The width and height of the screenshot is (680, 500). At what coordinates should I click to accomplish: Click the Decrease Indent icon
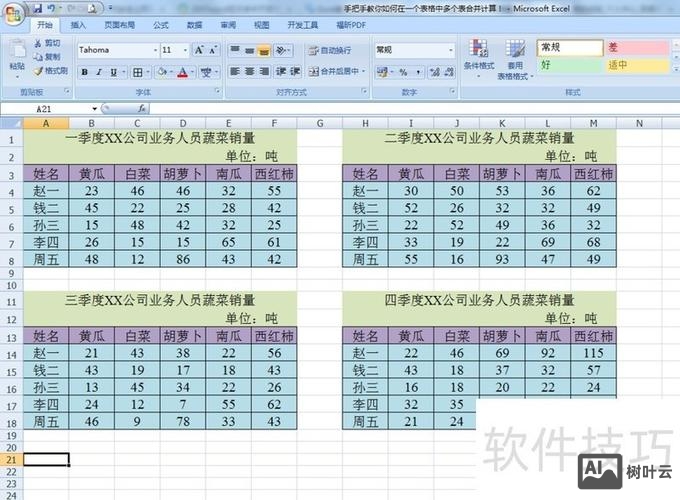pos(281,72)
